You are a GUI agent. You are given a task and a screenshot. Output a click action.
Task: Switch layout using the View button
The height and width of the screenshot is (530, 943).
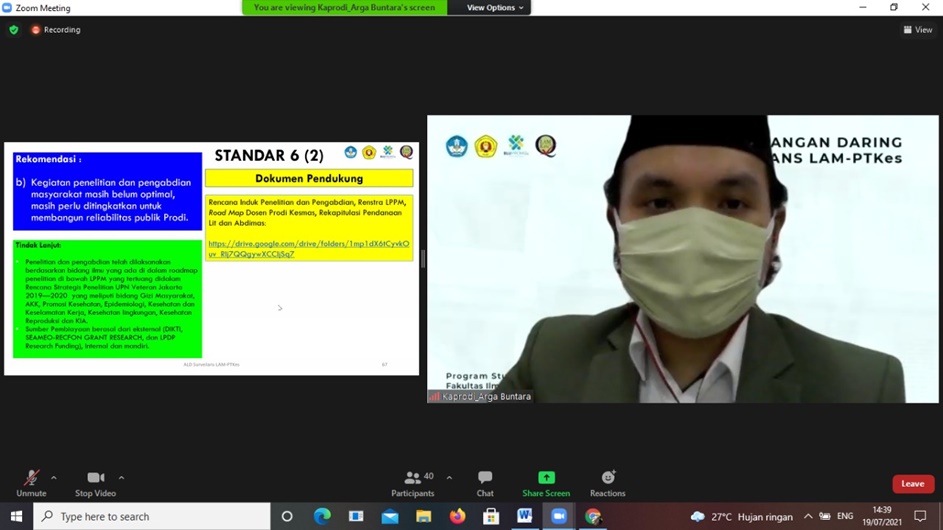(x=918, y=30)
